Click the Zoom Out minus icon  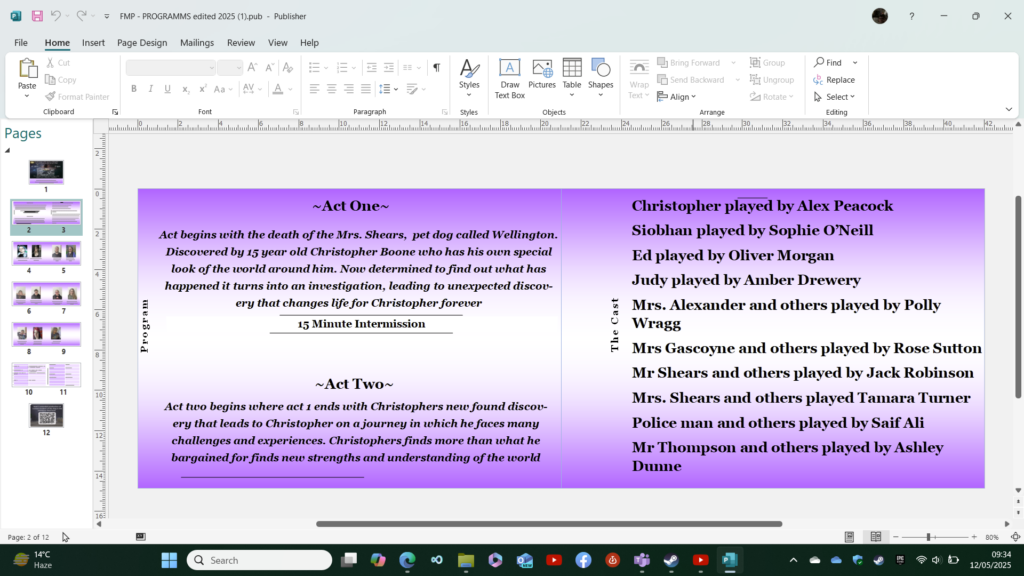point(896,537)
